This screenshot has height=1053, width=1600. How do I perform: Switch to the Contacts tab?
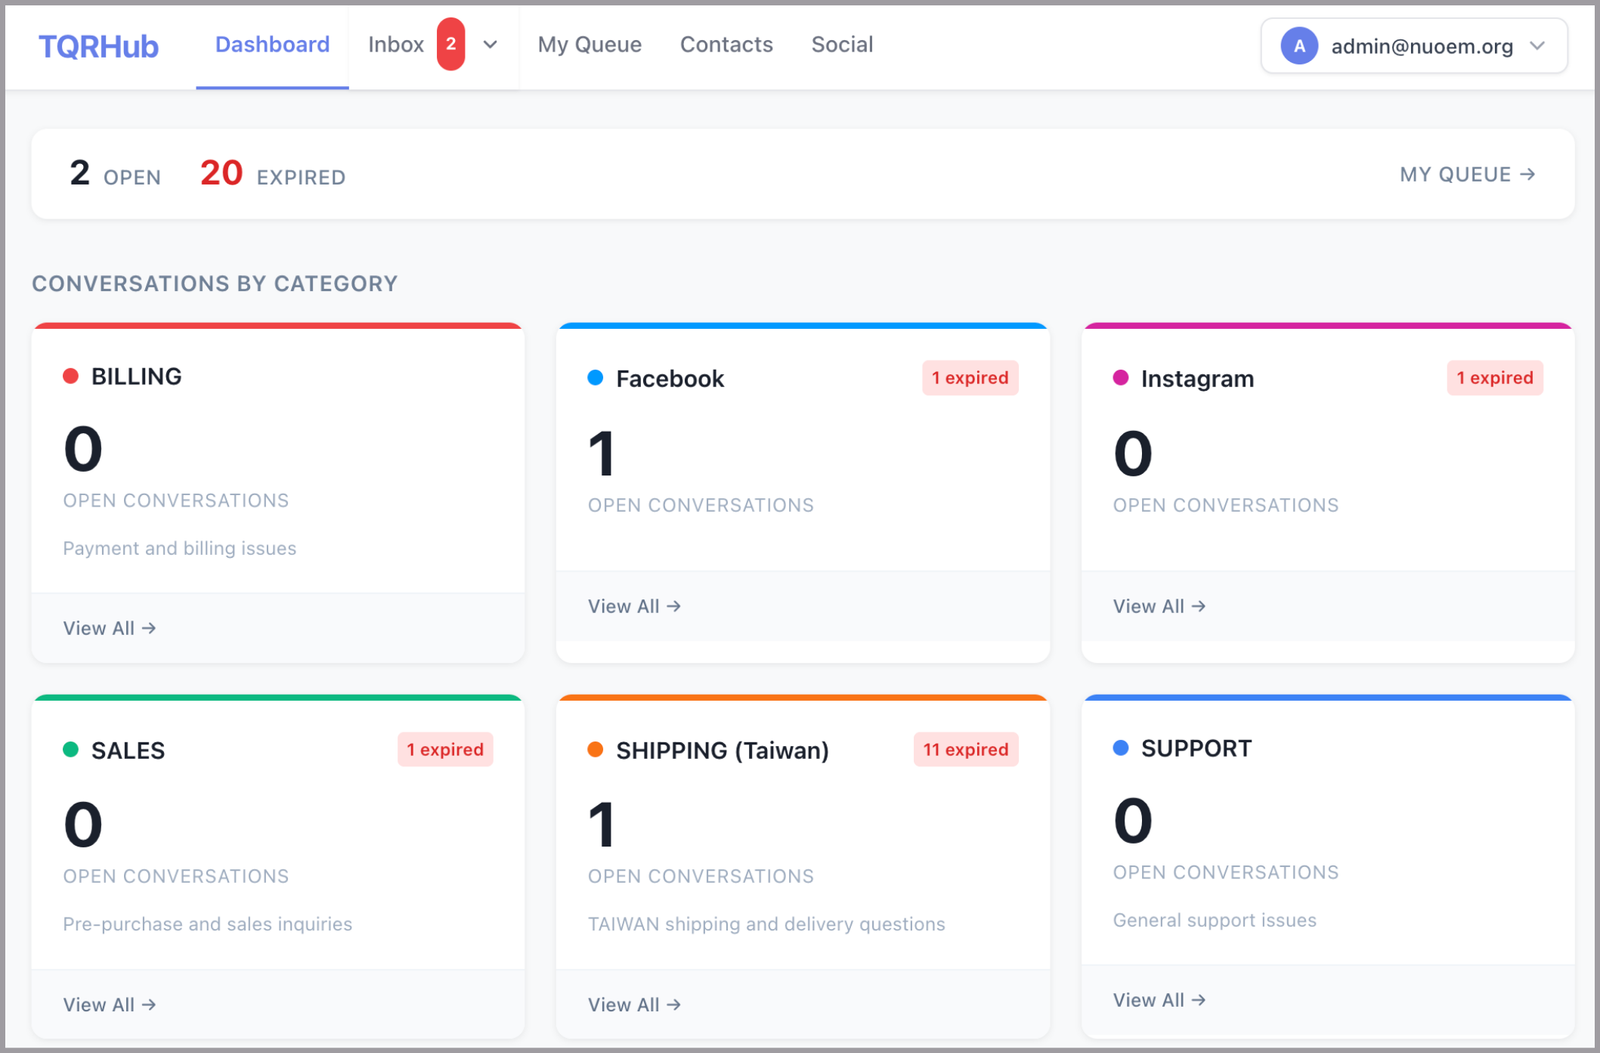[x=726, y=45]
